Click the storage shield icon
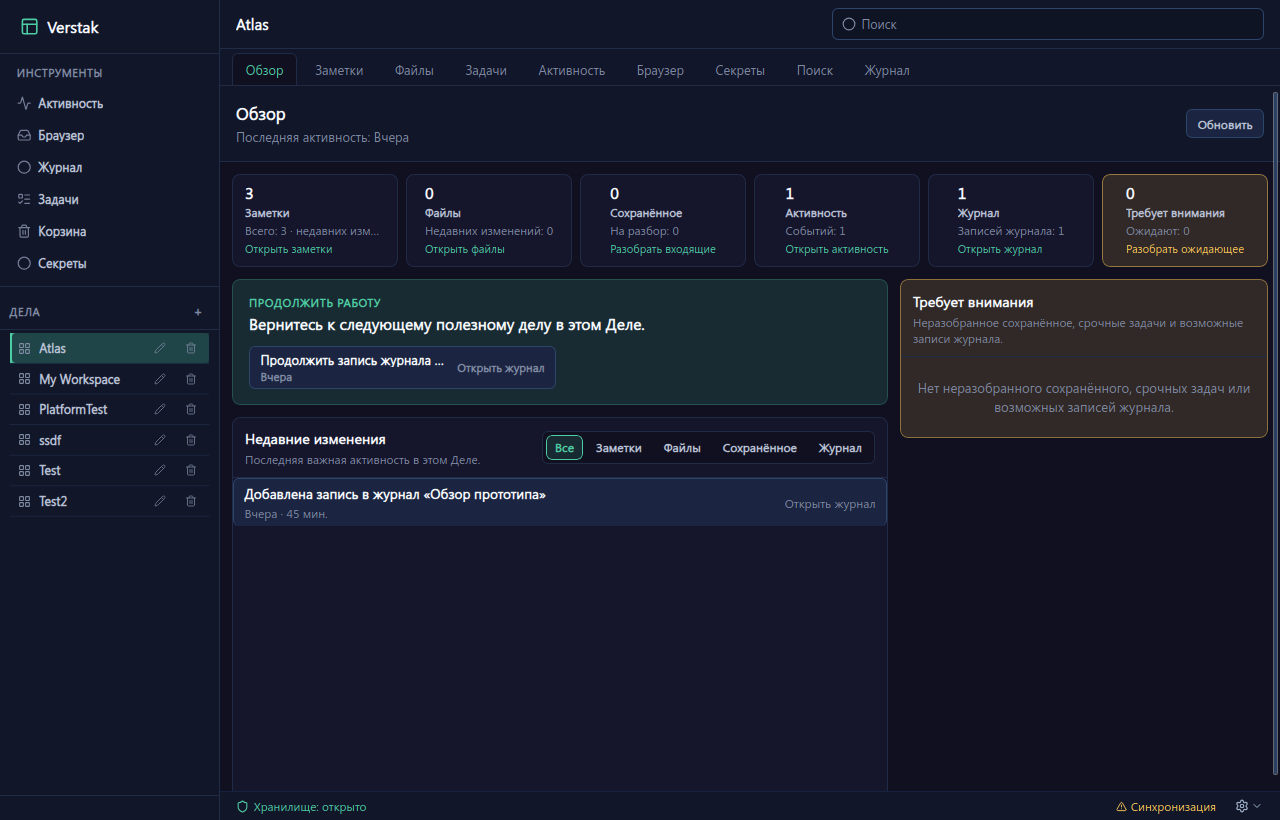The width and height of the screenshot is (1280, 820). pos(242,807)
